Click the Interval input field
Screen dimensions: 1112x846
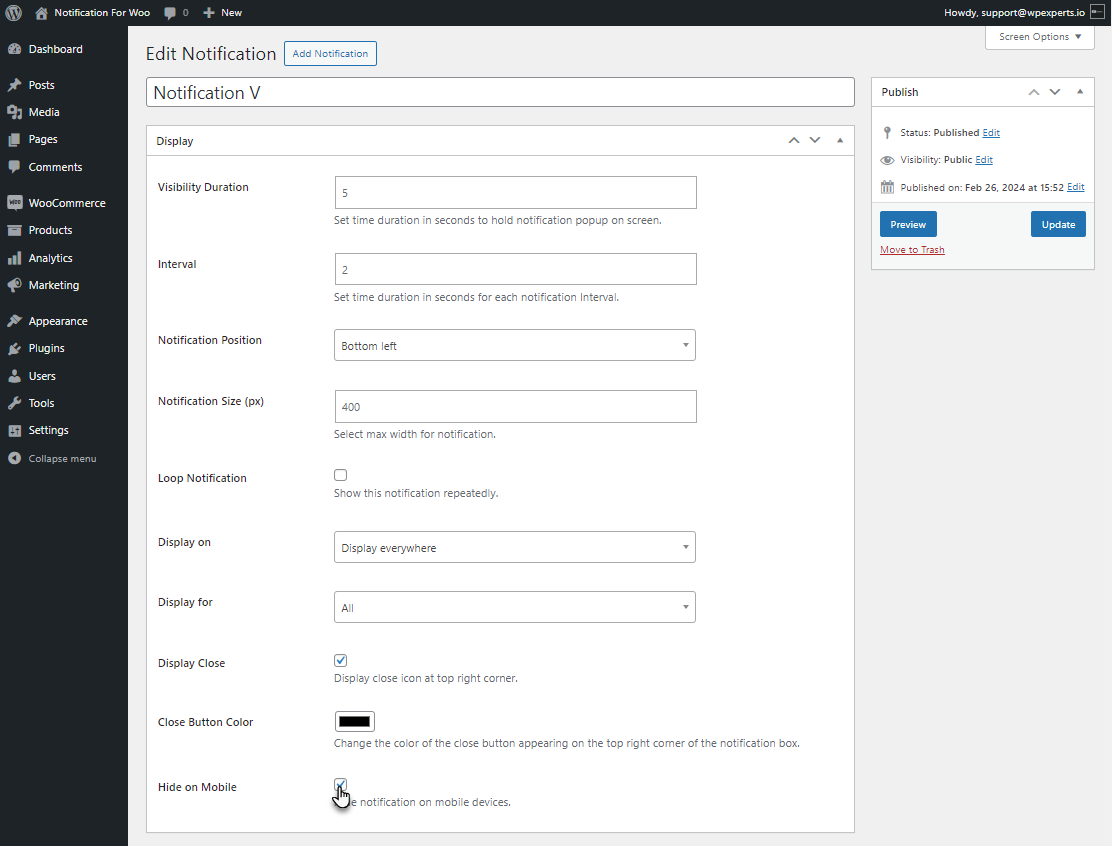click(516, 269)
